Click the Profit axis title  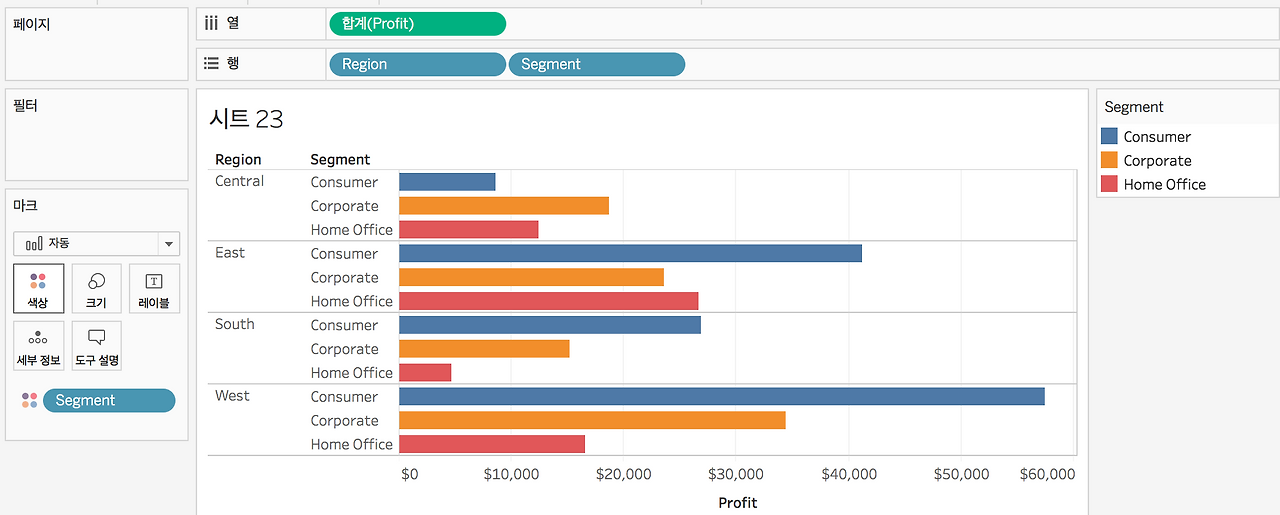(x=738, y=502)
